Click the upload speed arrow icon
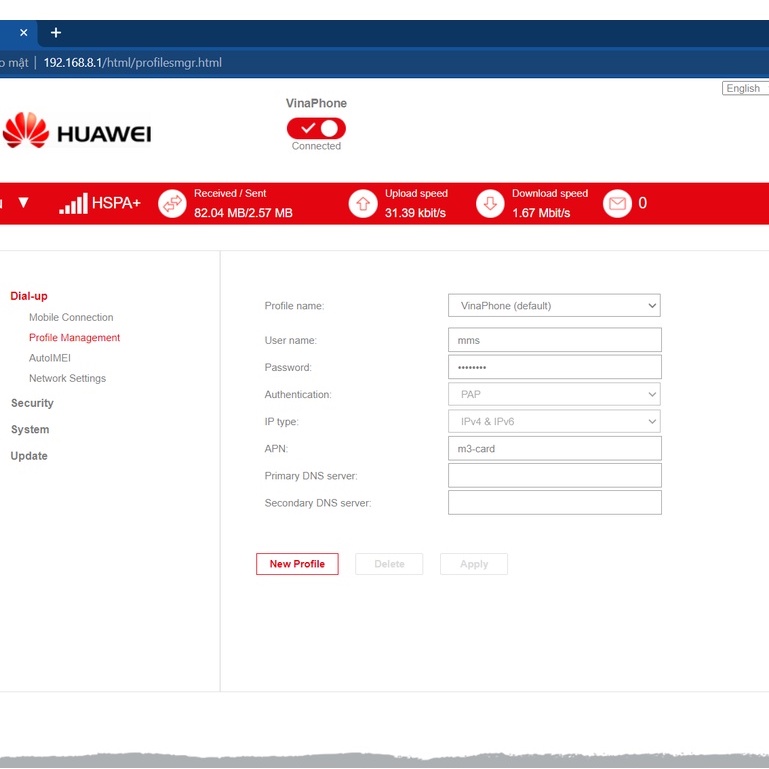Viewport: 769px width, 769px height. (362, 203)
